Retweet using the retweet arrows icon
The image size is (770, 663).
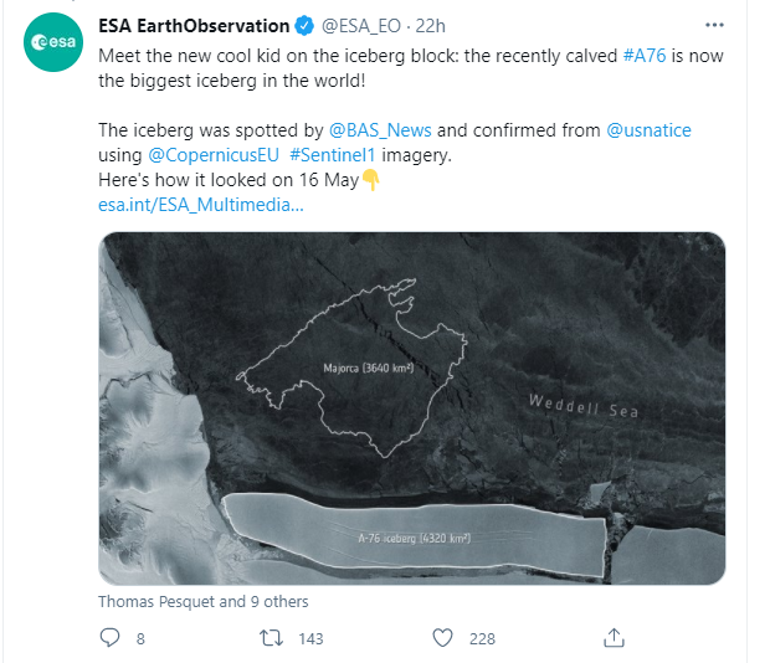271,638
